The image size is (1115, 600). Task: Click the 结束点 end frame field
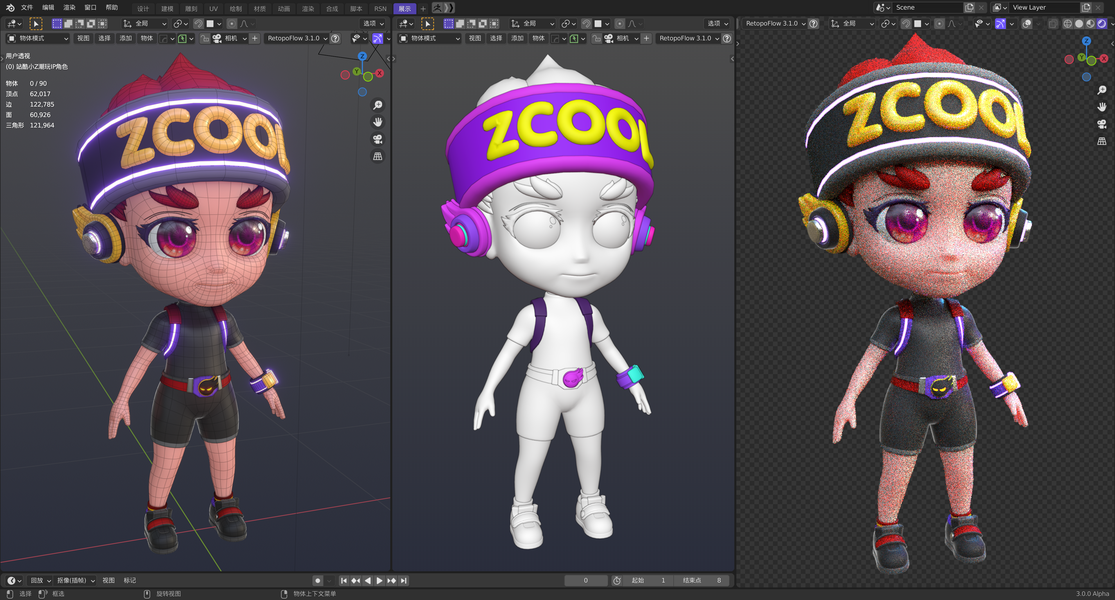point(703,581)
